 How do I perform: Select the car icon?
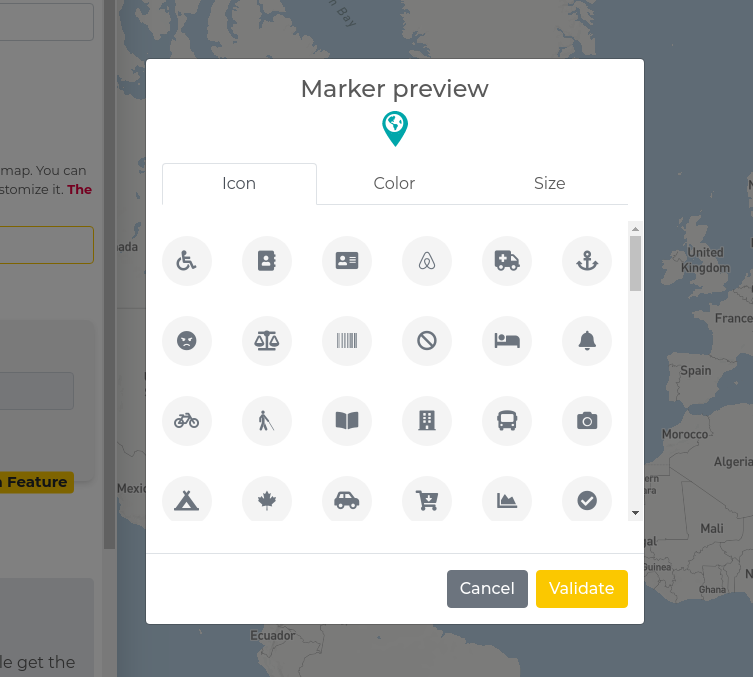347,500
